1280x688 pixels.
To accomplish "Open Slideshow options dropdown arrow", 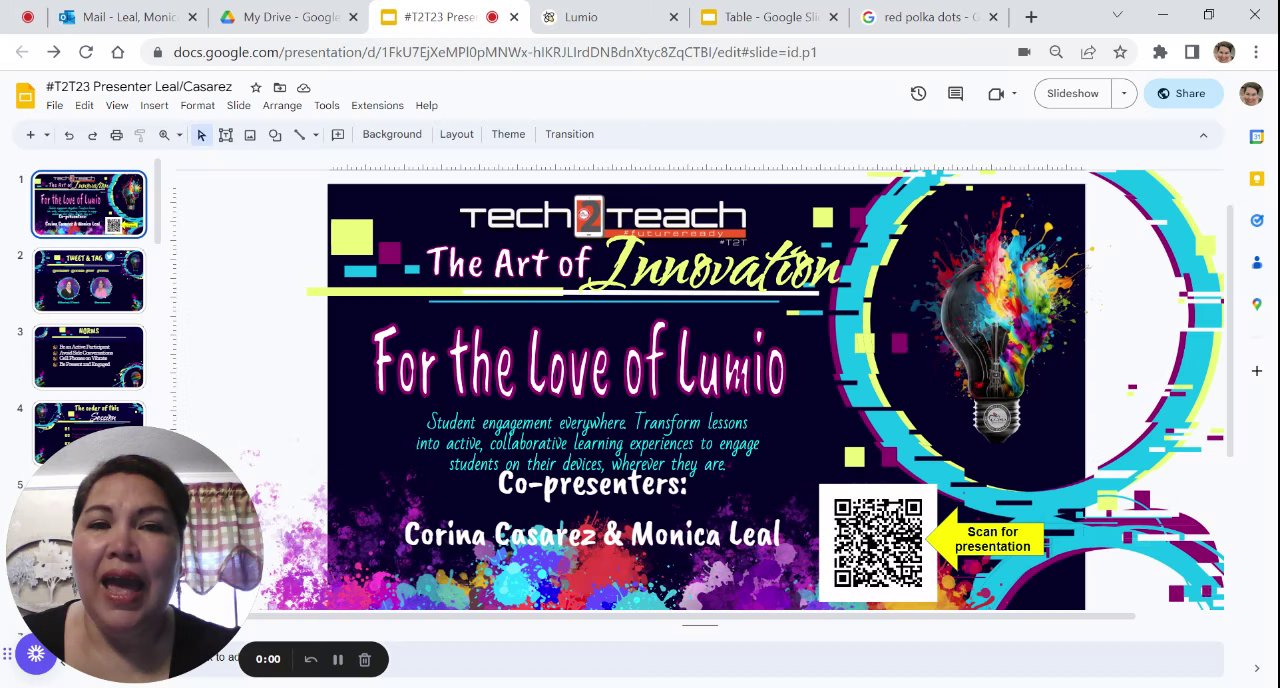I will [1124, 93].
